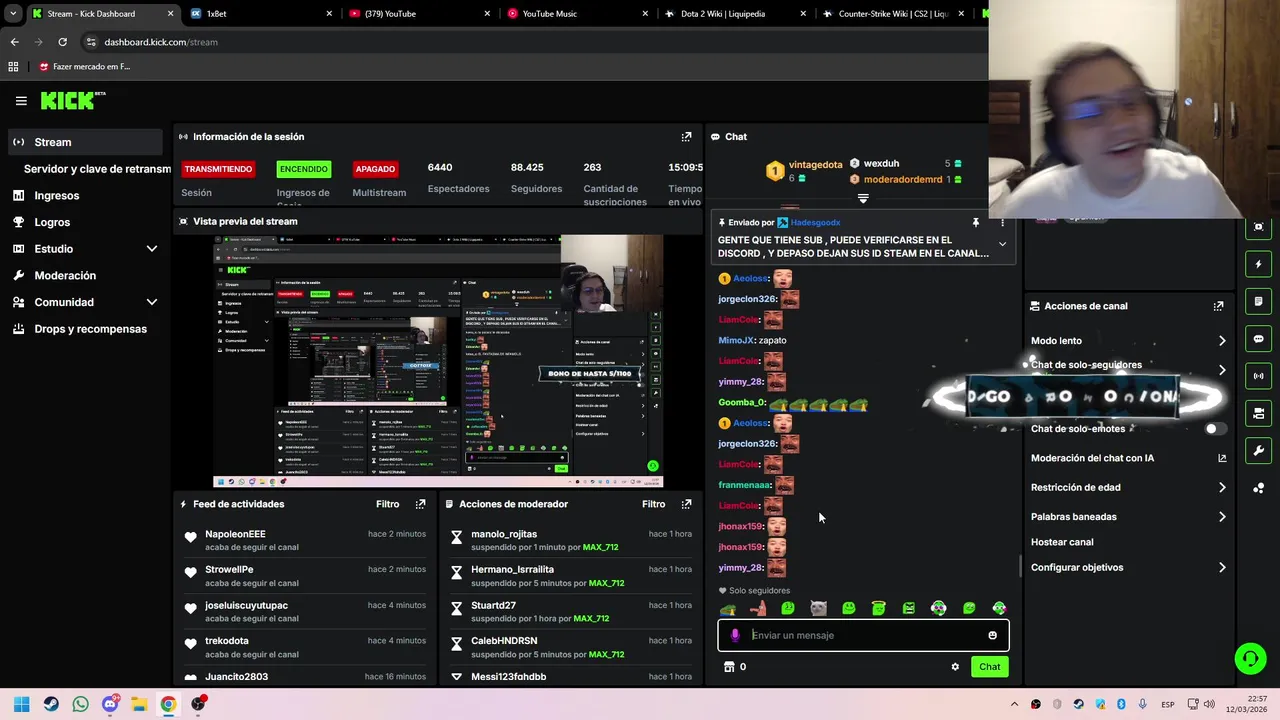Viewport: 1280px width, 720px height.
Task: Click the stream preview thumbnail
Action: (438, 361)
